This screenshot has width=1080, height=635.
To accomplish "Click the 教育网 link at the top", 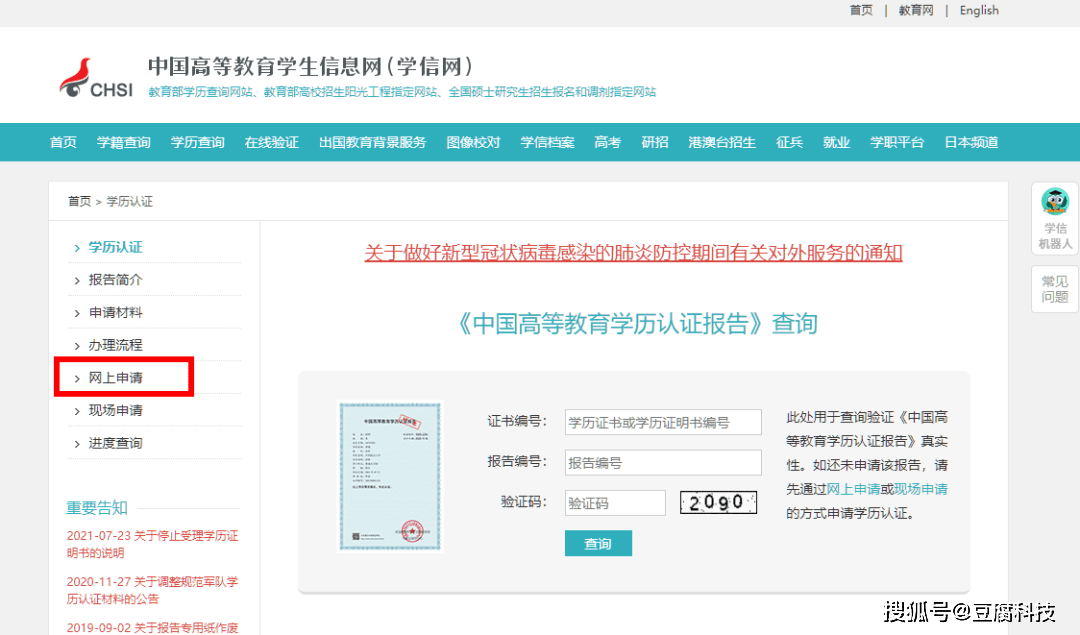I will pyautogui.click(x=915, y=10).
